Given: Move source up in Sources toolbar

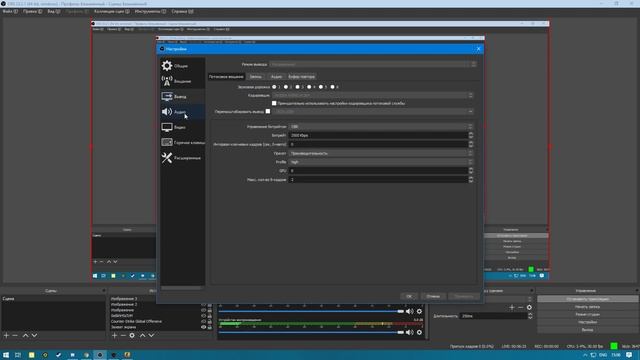Looking at the screenshot, I should 142,335.
